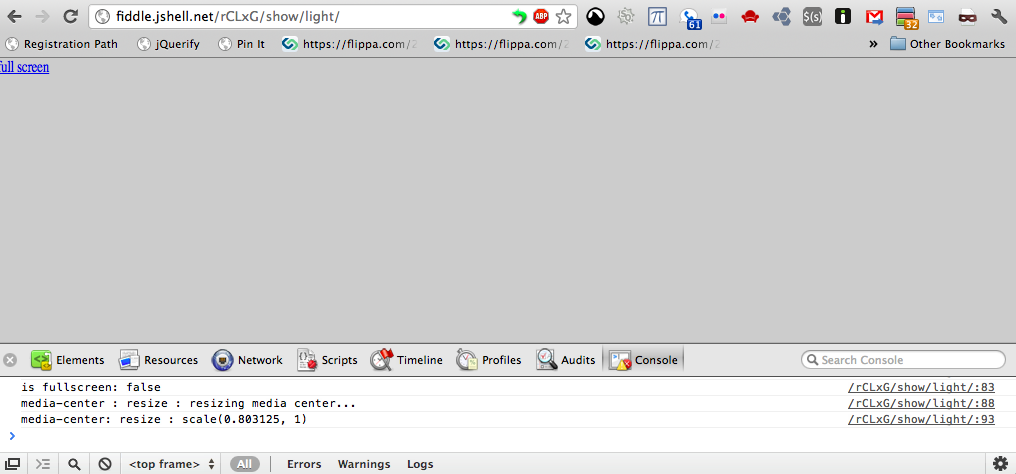Switch to the Timeline panel

pos(407,360)
